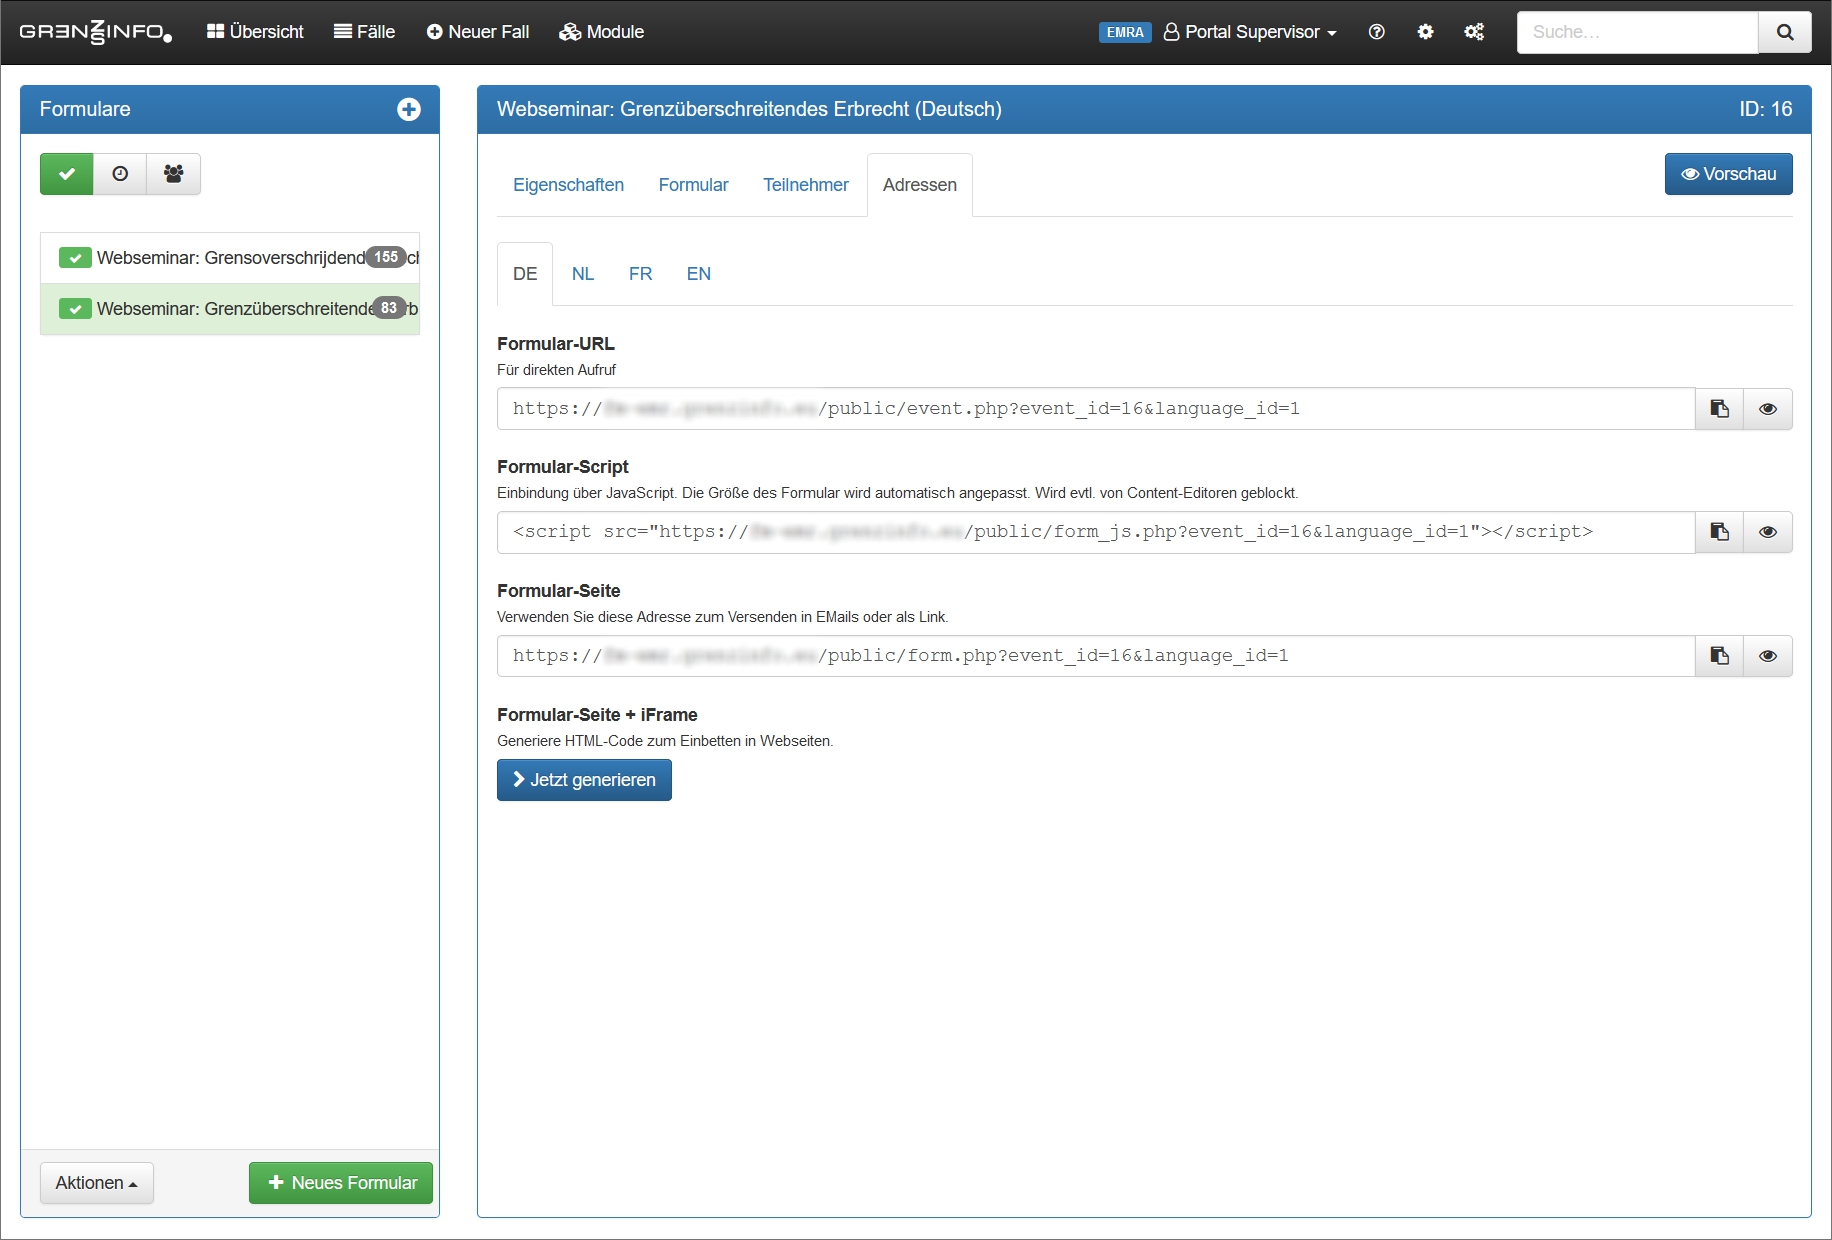Switch filter to the group users icon
The width and height of the screenshot is (1832, 1240).
[173, 174]
